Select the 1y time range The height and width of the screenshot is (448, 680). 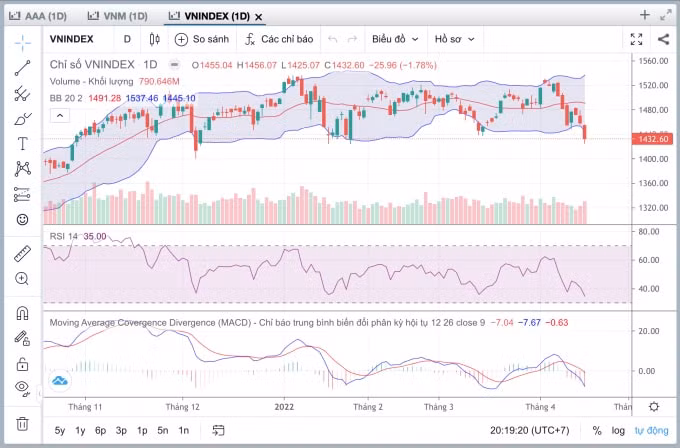pos(80,431)
